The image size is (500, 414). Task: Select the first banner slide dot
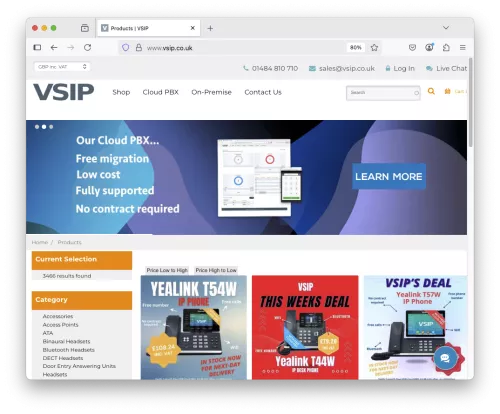tap(37, 127)
